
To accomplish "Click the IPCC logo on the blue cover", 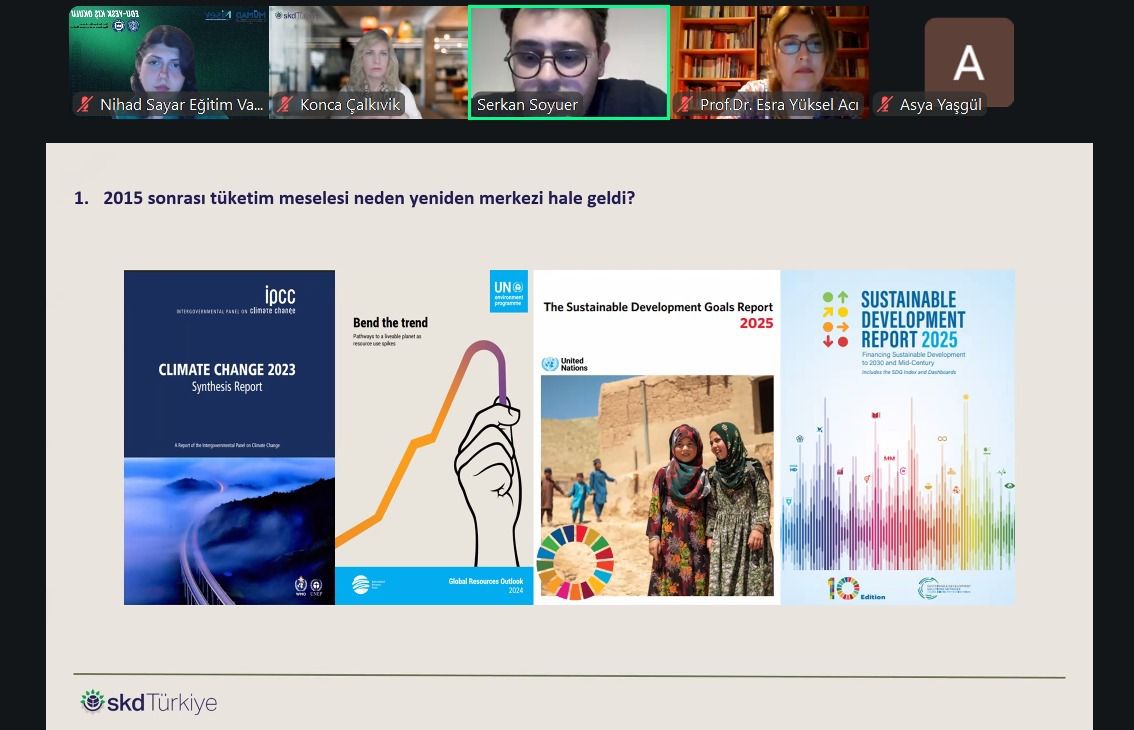I will point(280,296).
